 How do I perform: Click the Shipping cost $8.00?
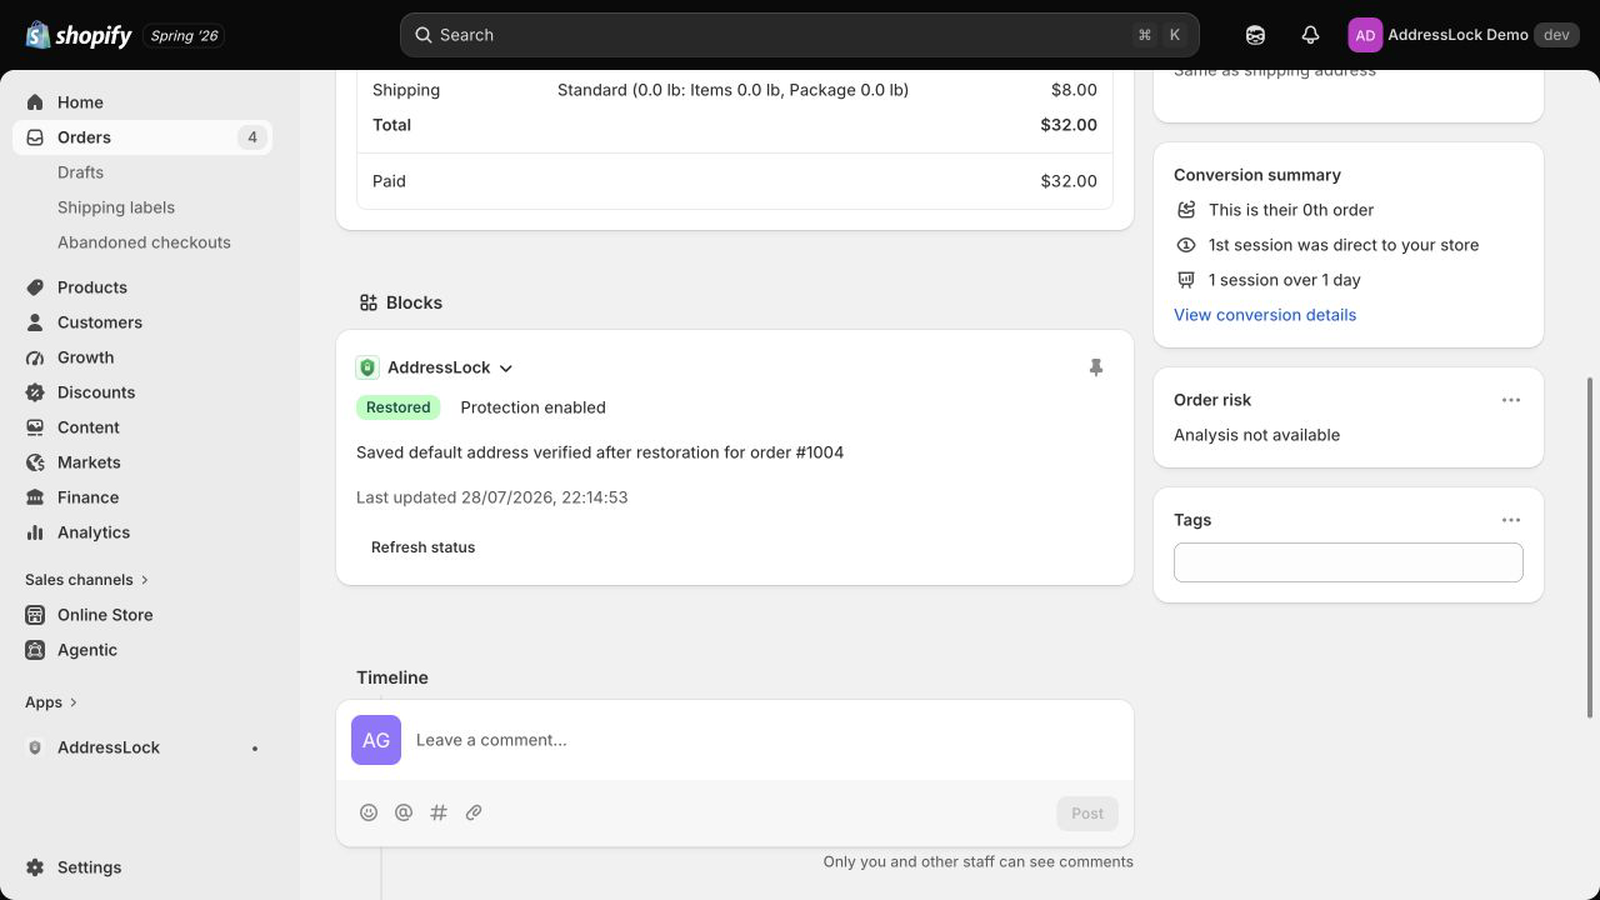click(1074, 90)
